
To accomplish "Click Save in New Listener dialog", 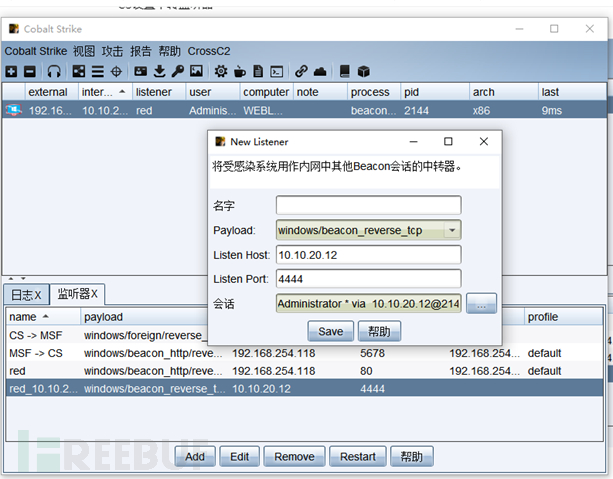I will pos(330,332).
